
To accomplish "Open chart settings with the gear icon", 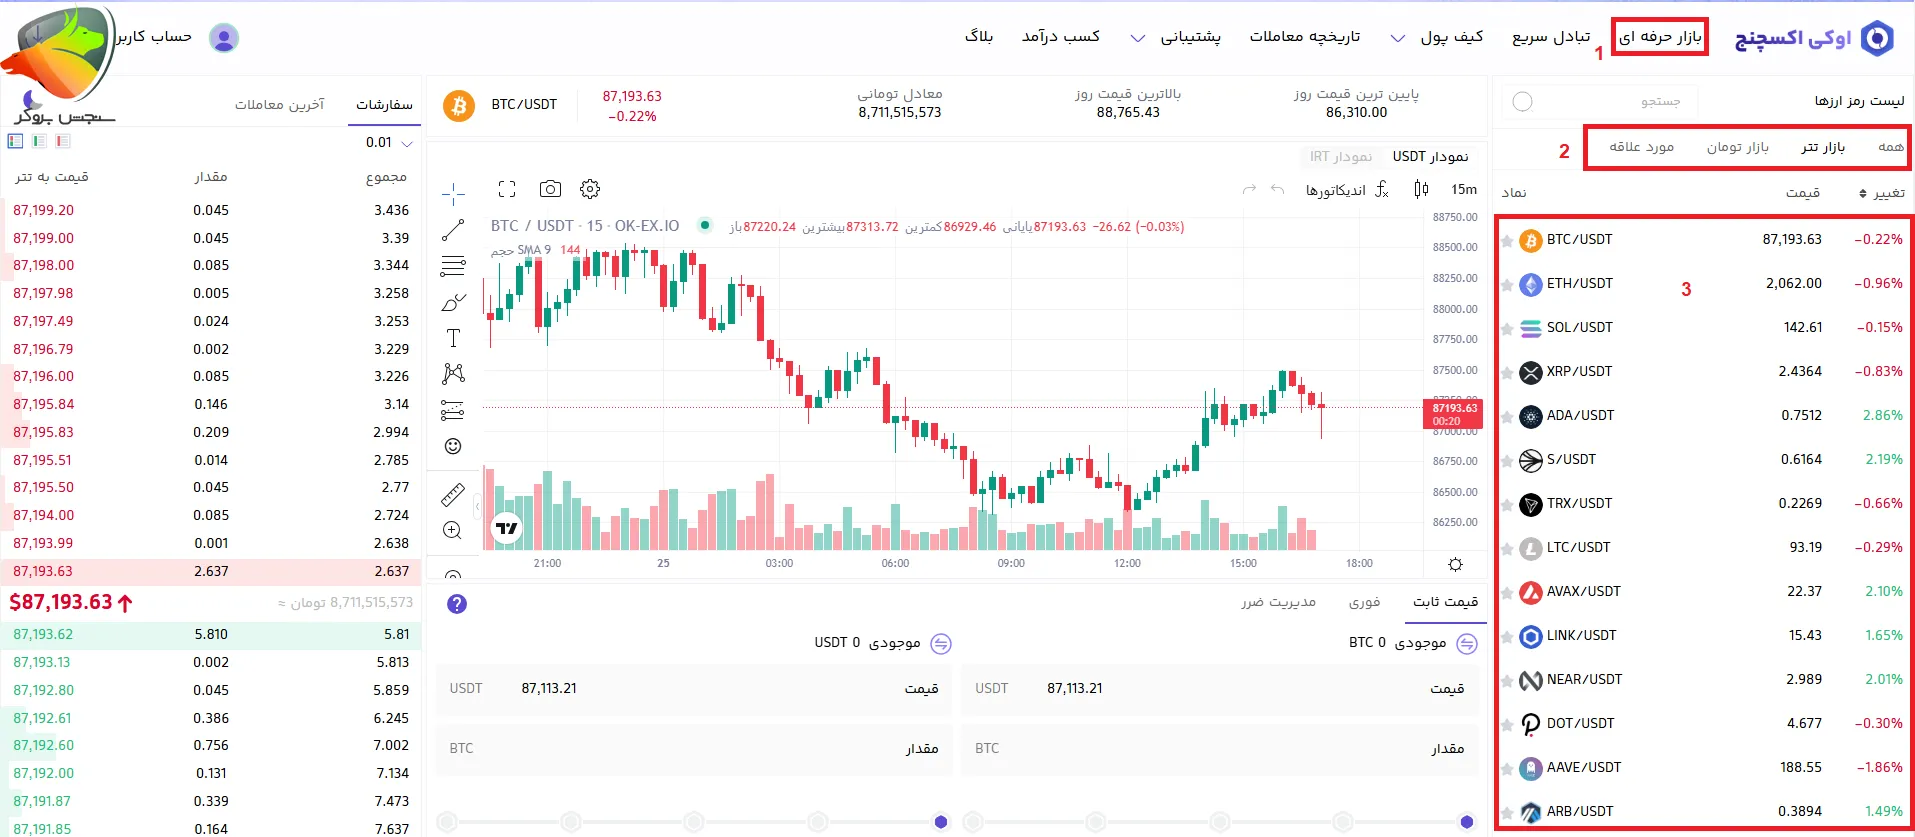I will click(x=589, y=188).
